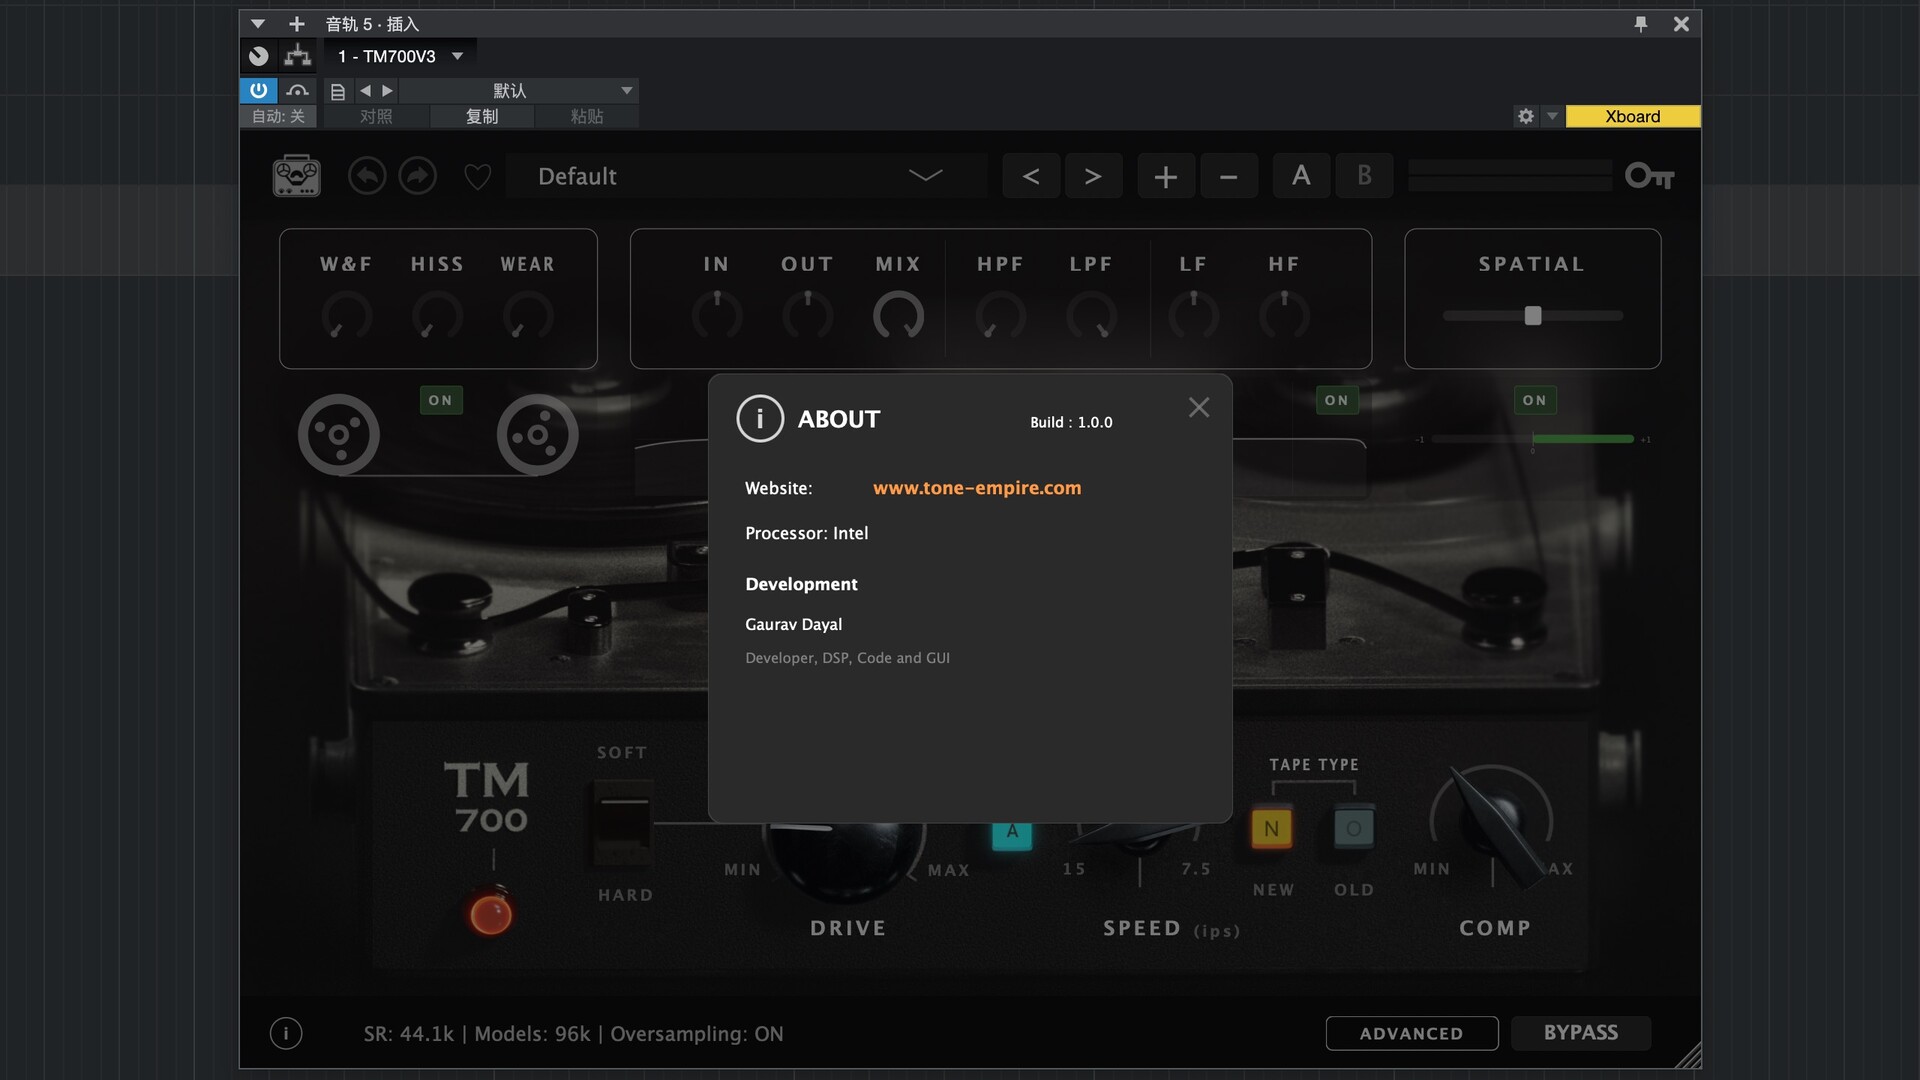Open the Default preset dropdown
Screen dimensions: 1920x1080
(x=925, y=176)
